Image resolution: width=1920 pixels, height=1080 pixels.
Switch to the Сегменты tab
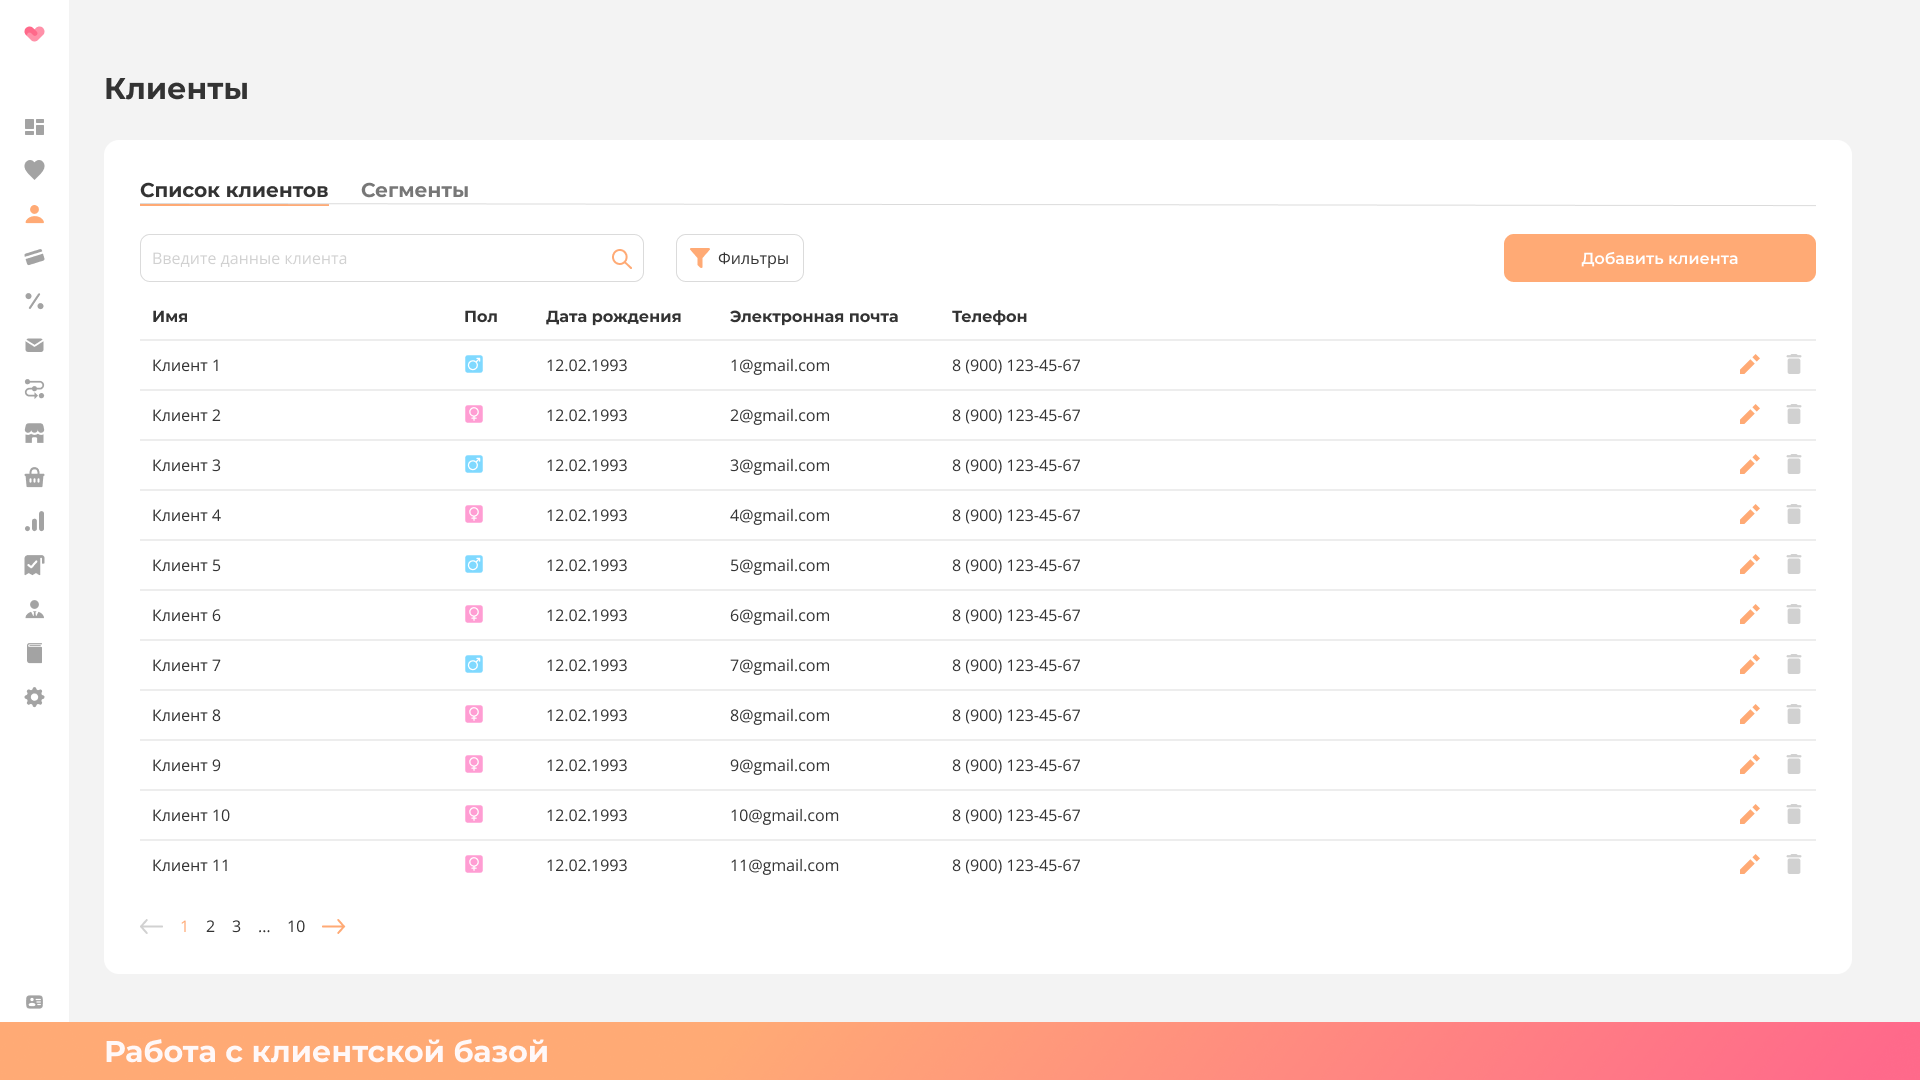(x=414, y=190)
